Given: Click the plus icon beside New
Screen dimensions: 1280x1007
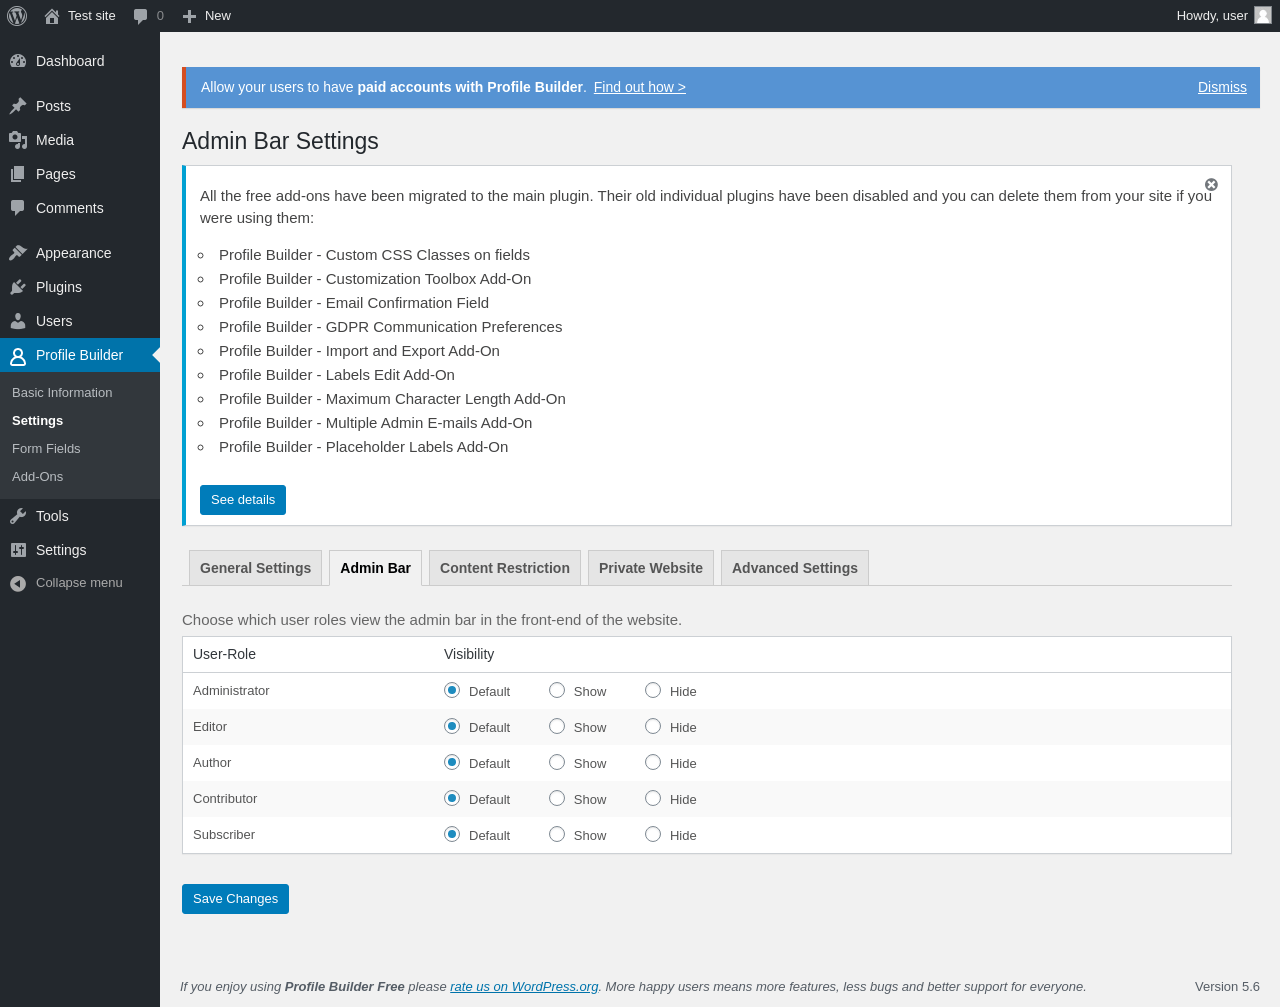Looking at the screenshot, I should click(x=189, y=16).
